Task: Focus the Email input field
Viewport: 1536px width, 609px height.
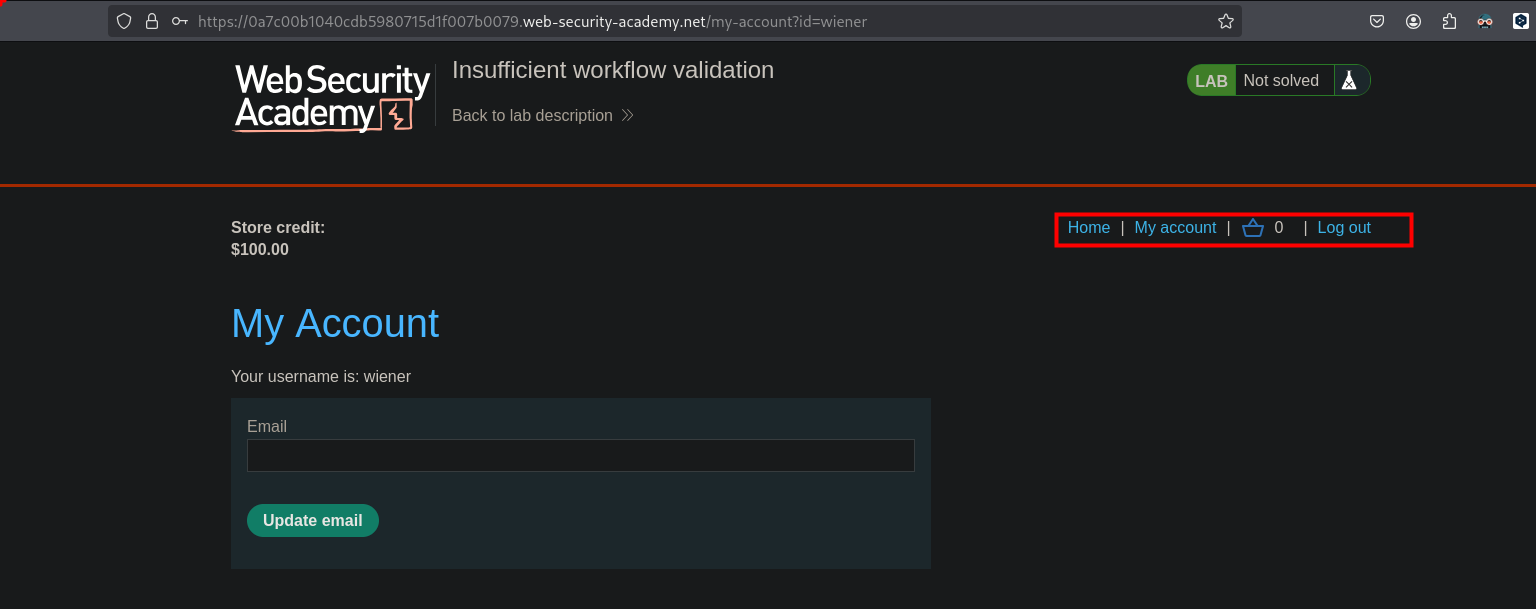Action: tap(580, 456)
